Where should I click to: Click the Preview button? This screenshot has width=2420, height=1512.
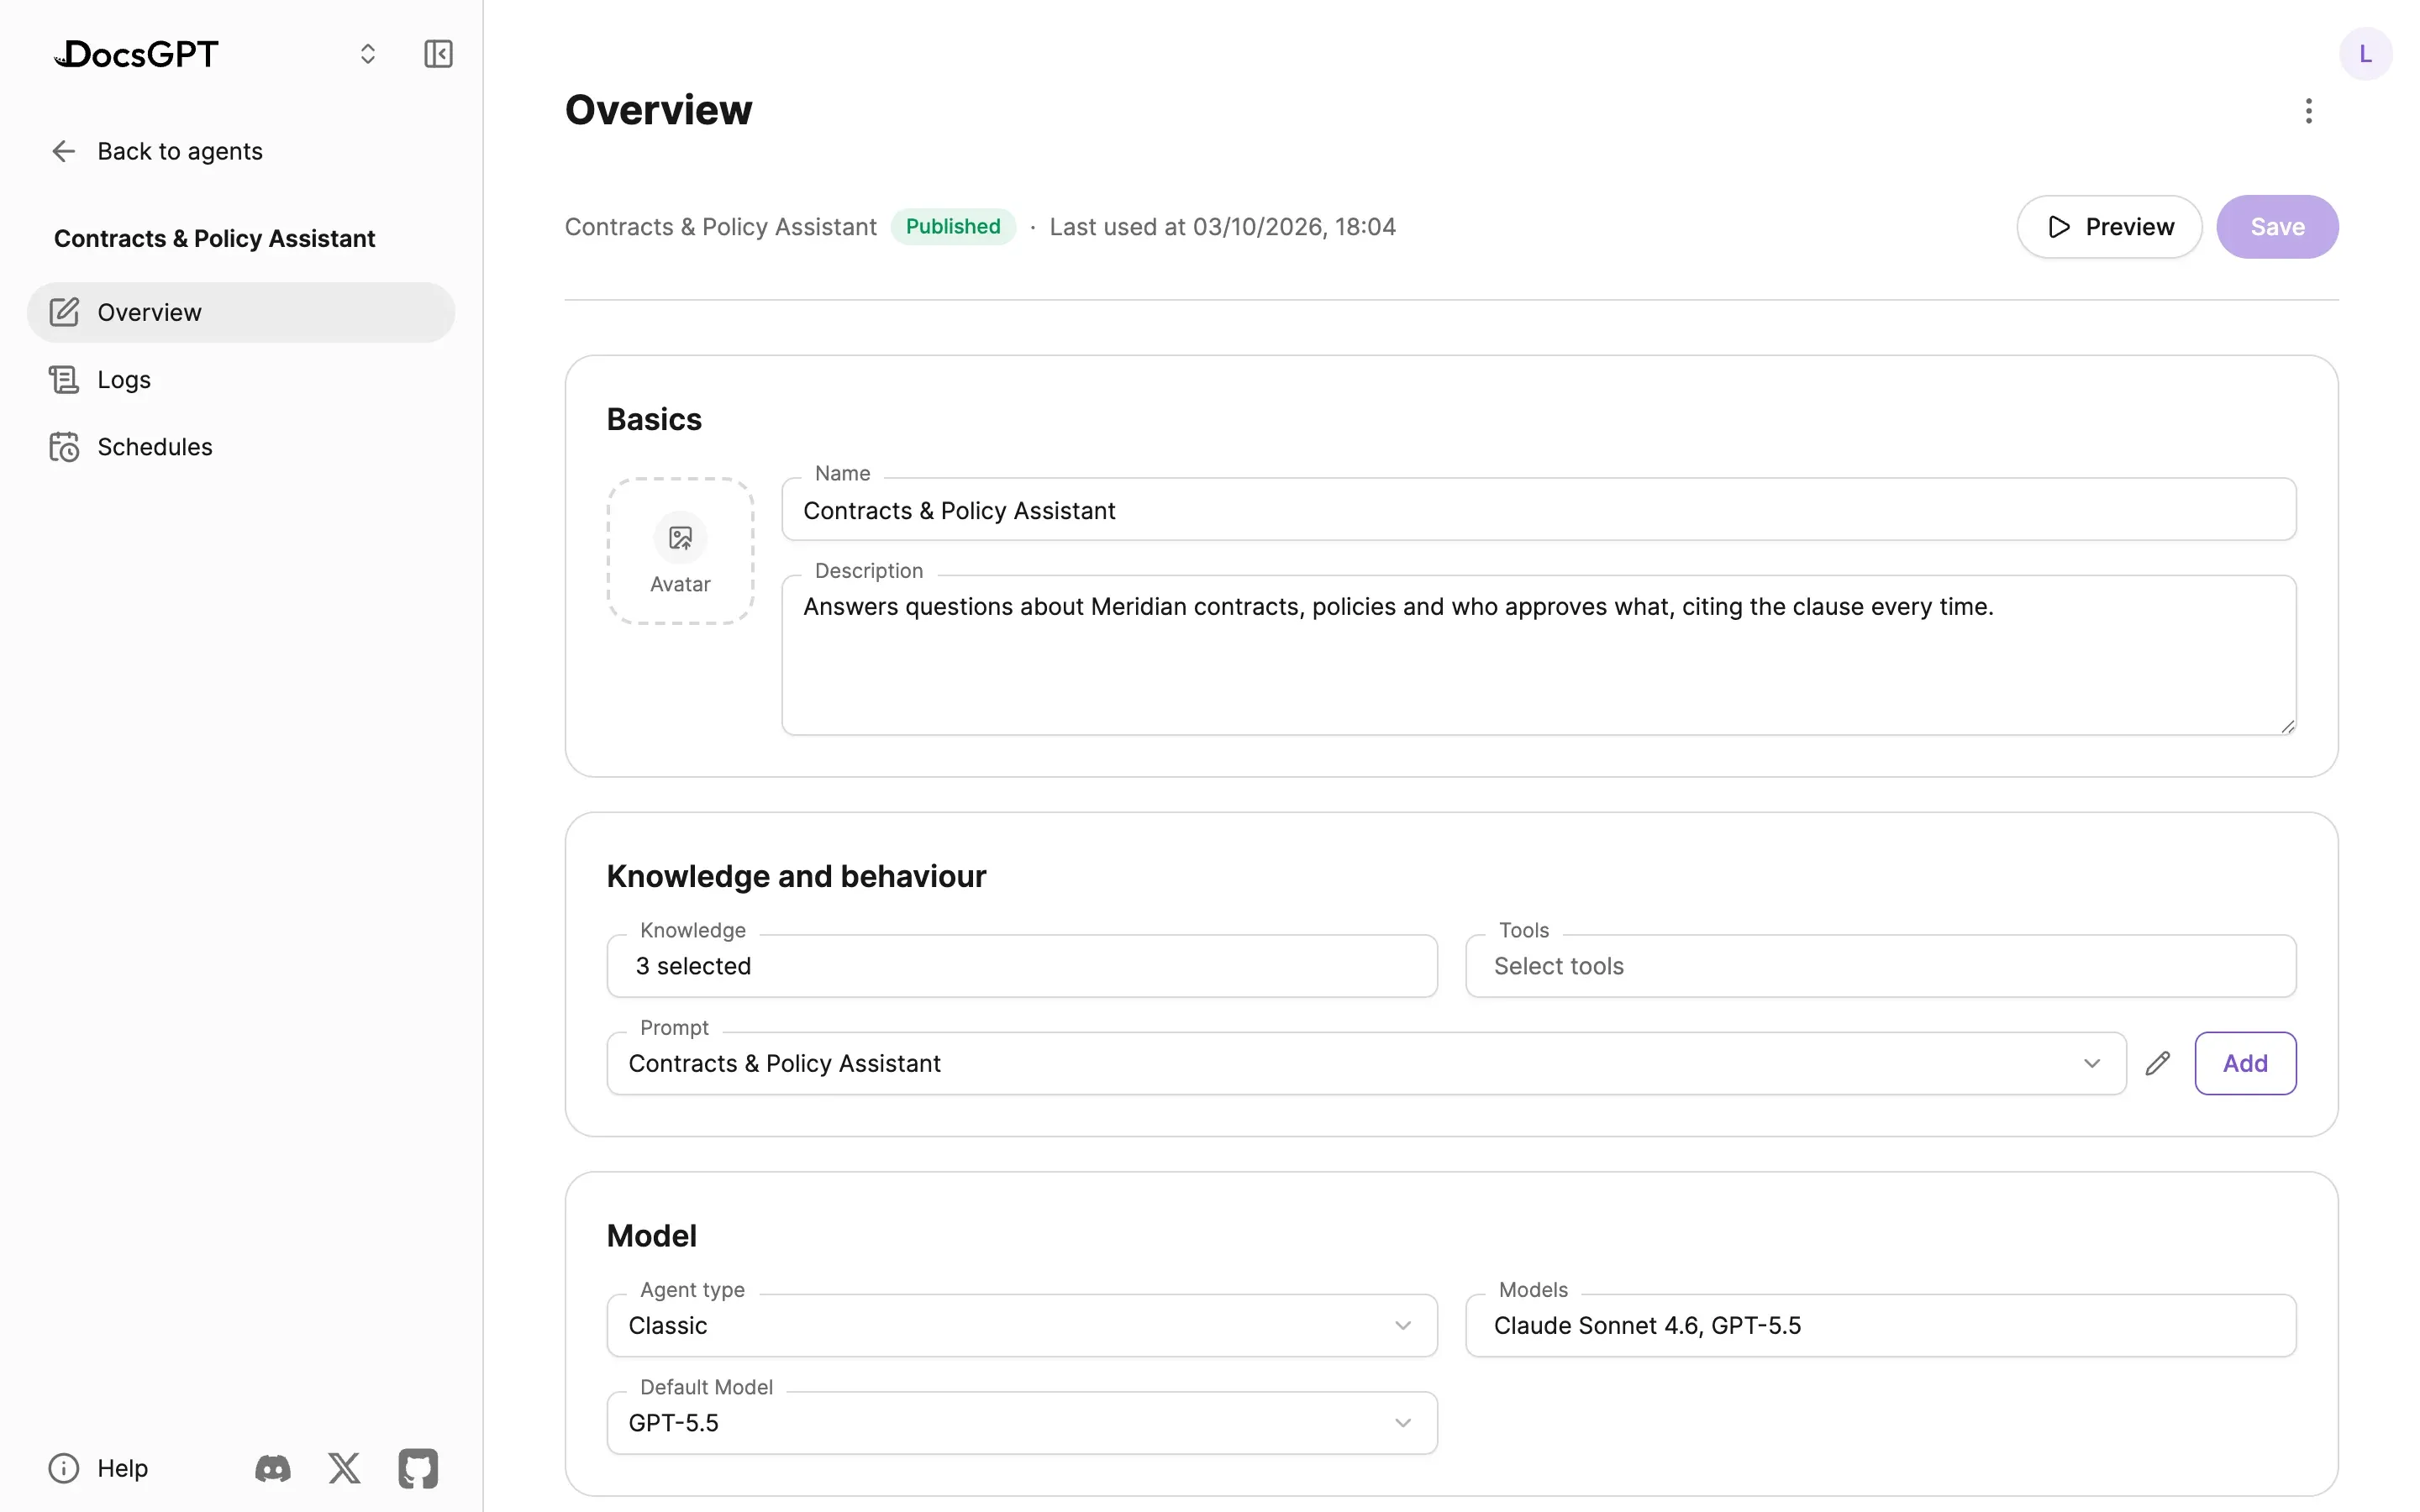coord(2109,227)
